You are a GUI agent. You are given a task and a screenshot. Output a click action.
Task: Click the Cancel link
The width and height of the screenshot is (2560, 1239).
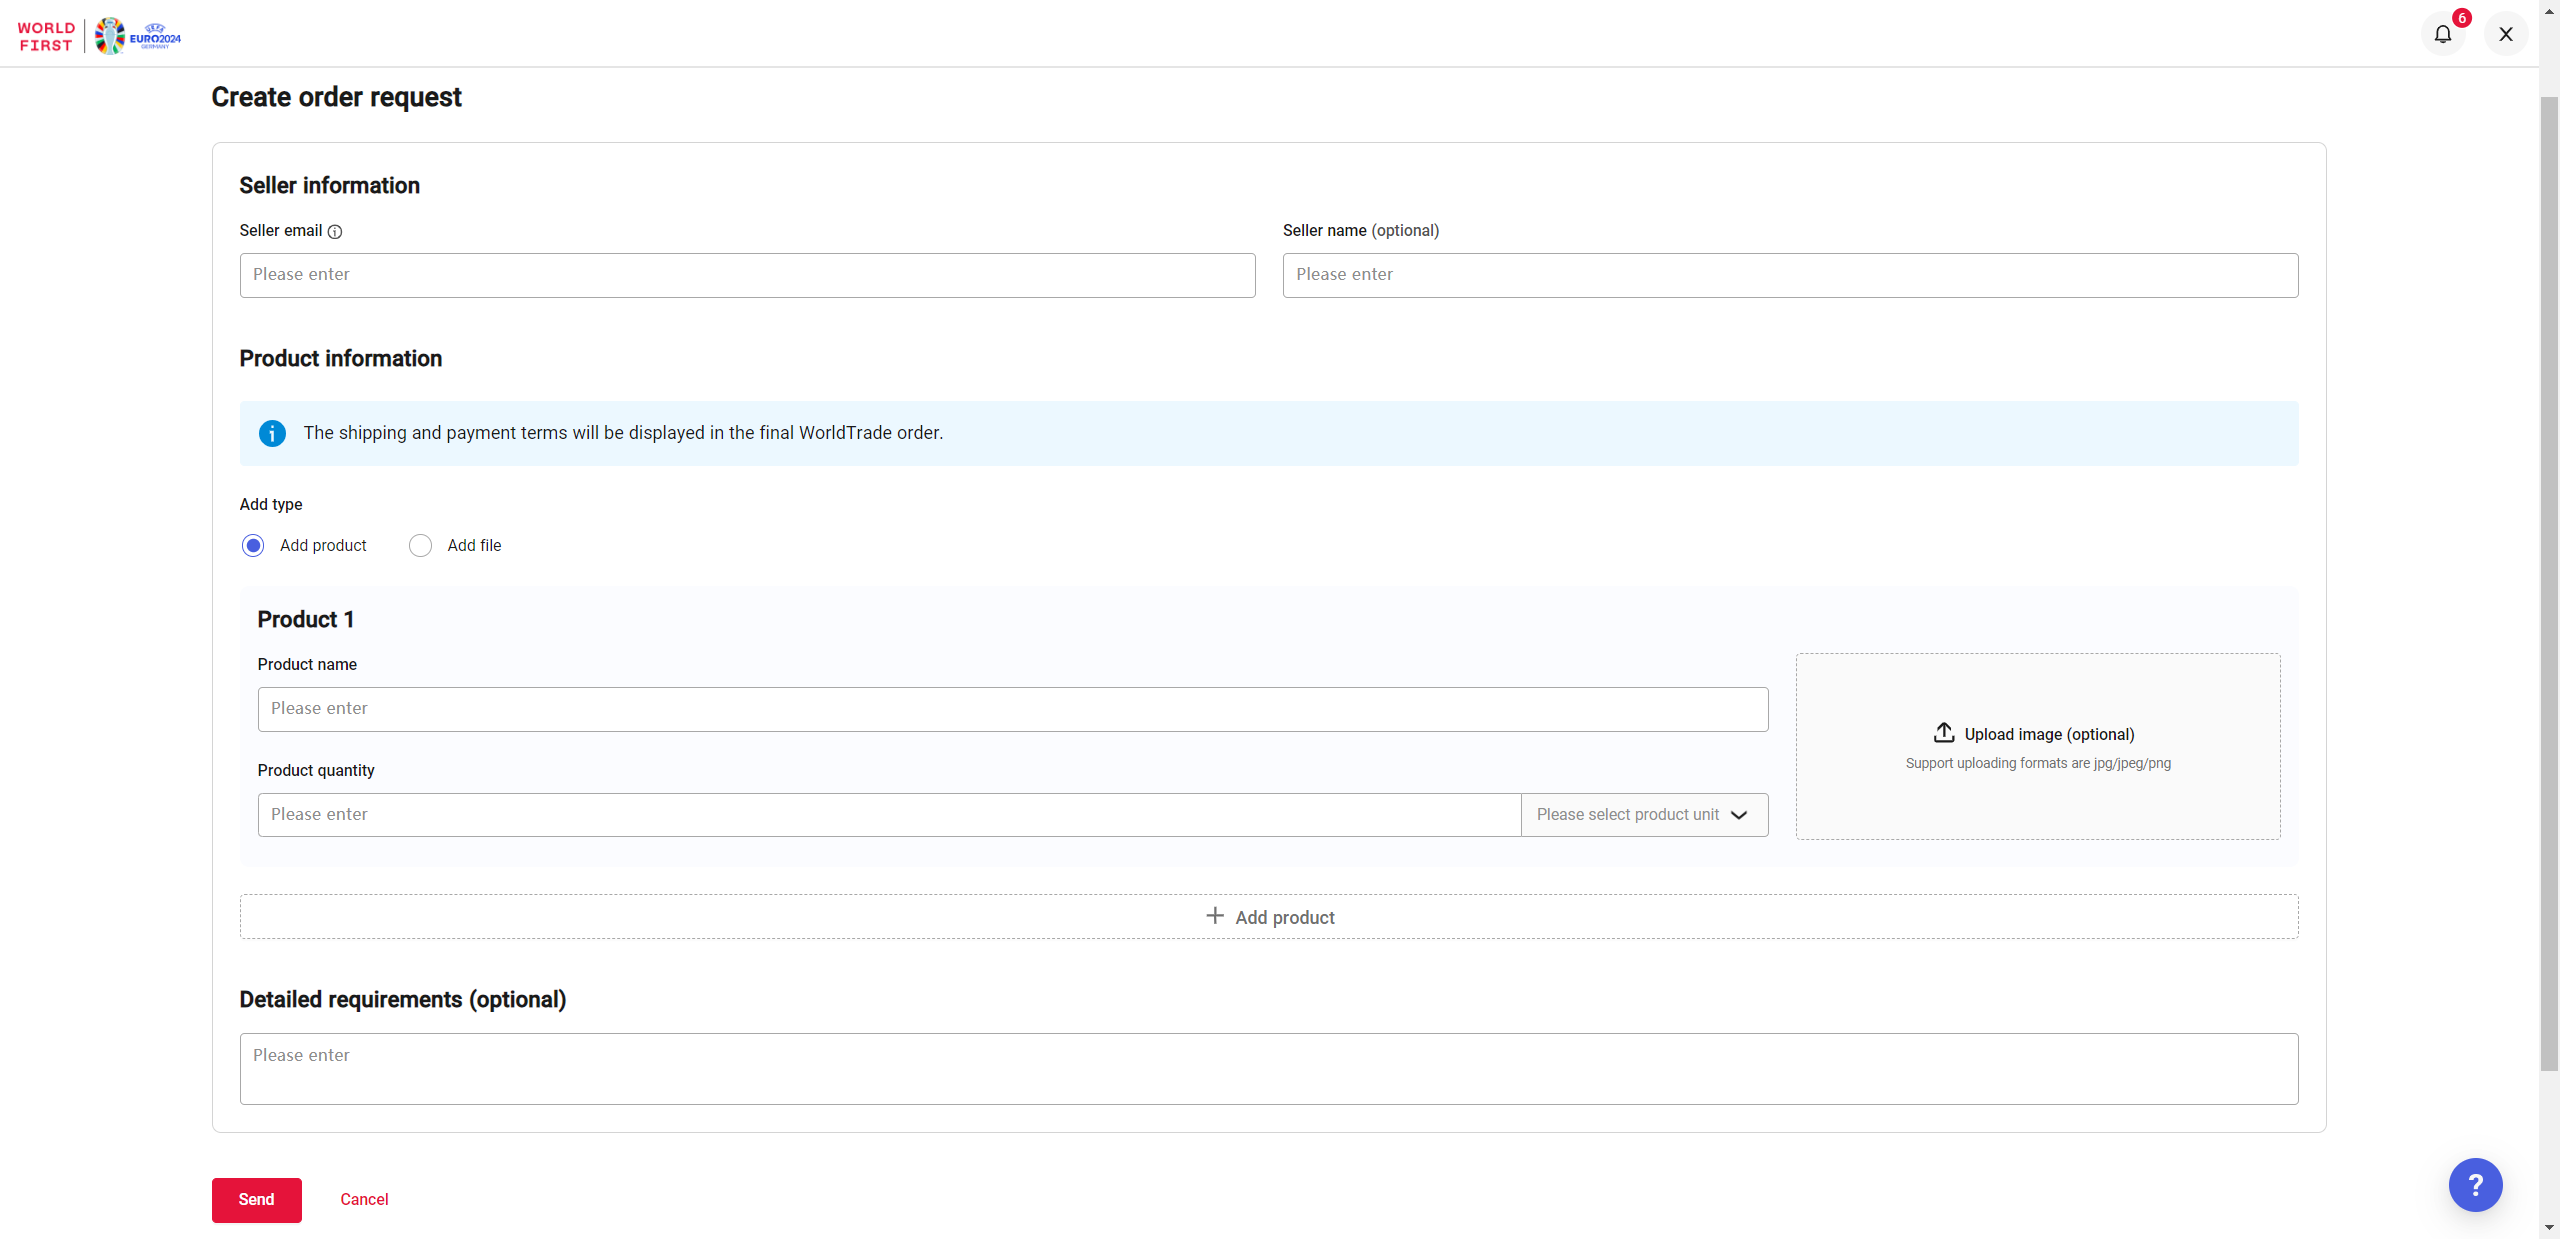(x=364, y=1199)
